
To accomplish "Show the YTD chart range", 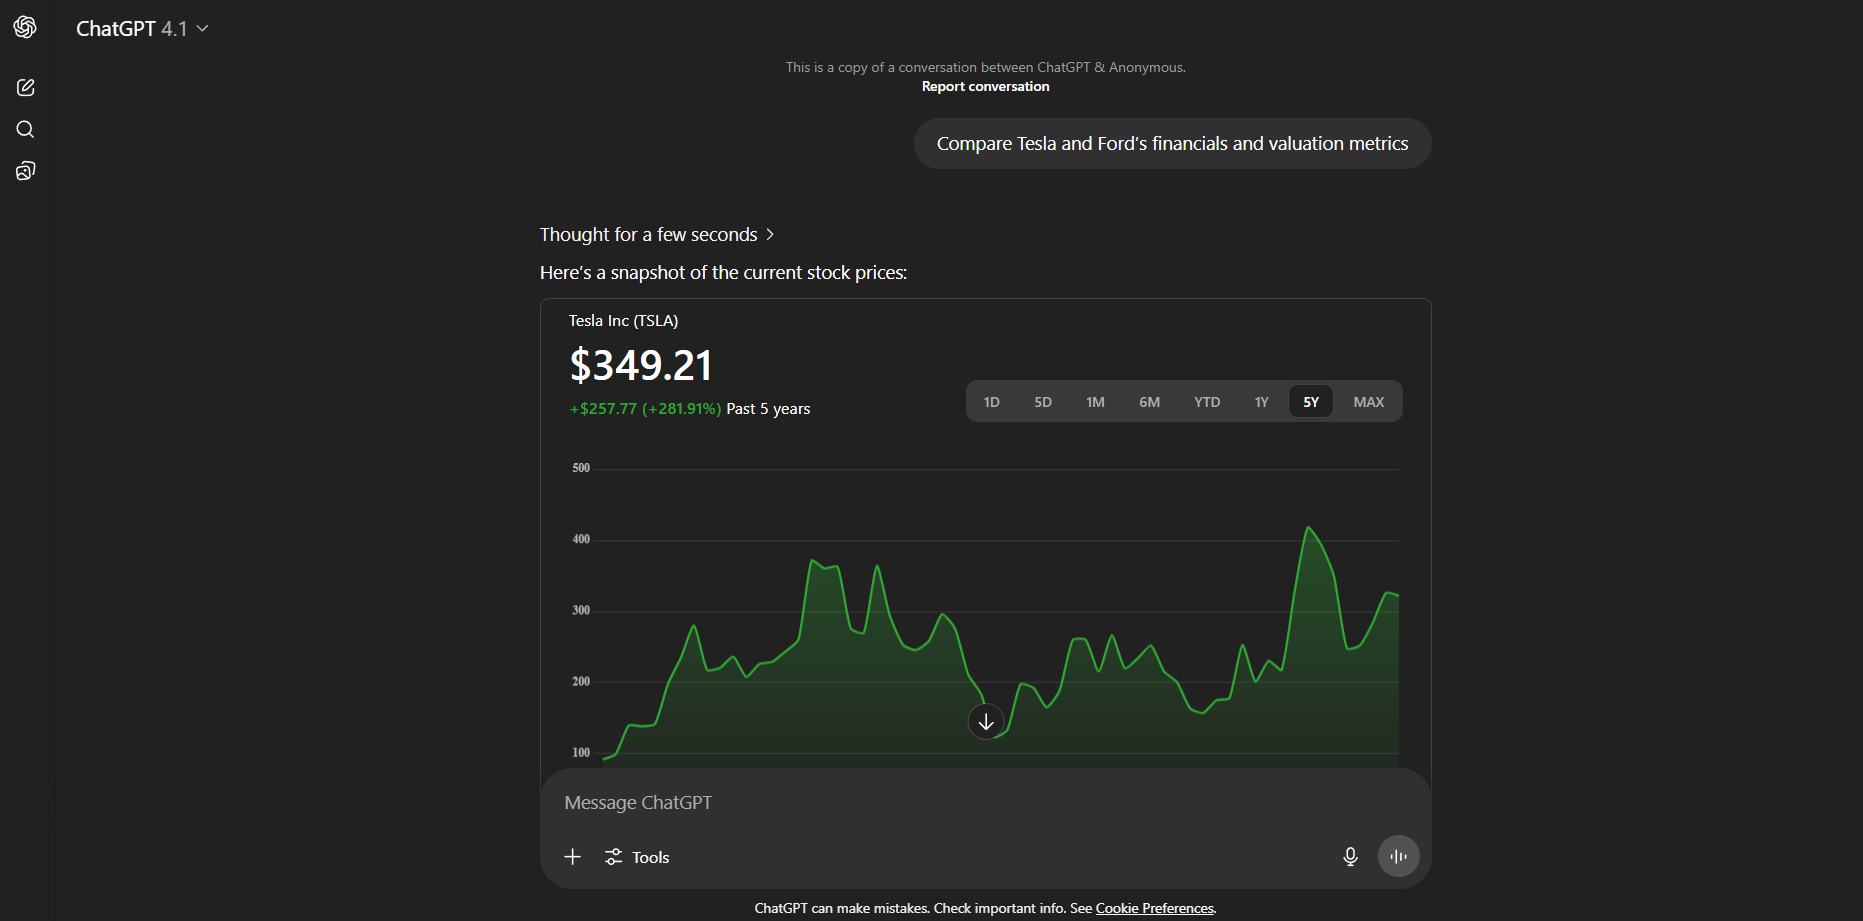I will click(1207, 402).
